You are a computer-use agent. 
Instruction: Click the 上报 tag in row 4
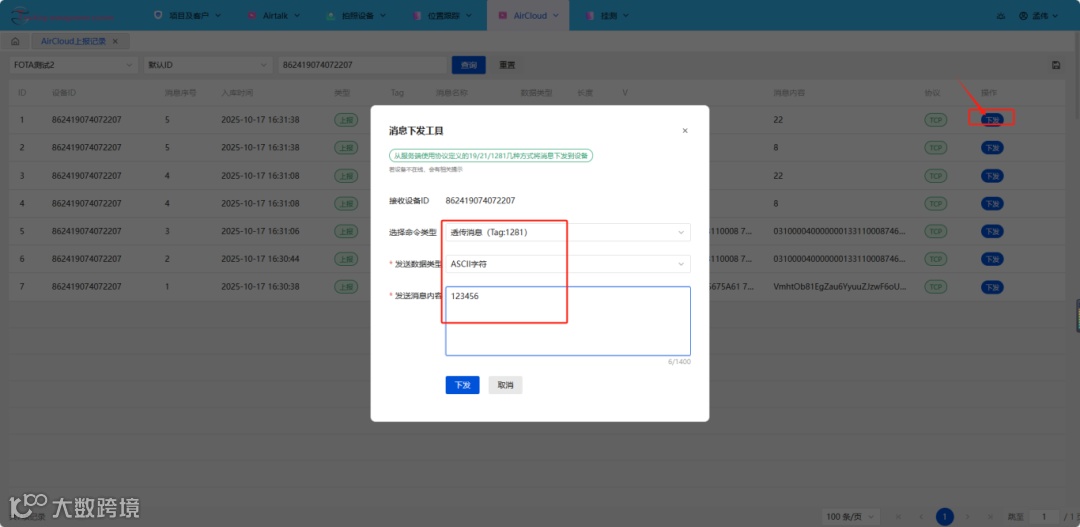(346, 203)
